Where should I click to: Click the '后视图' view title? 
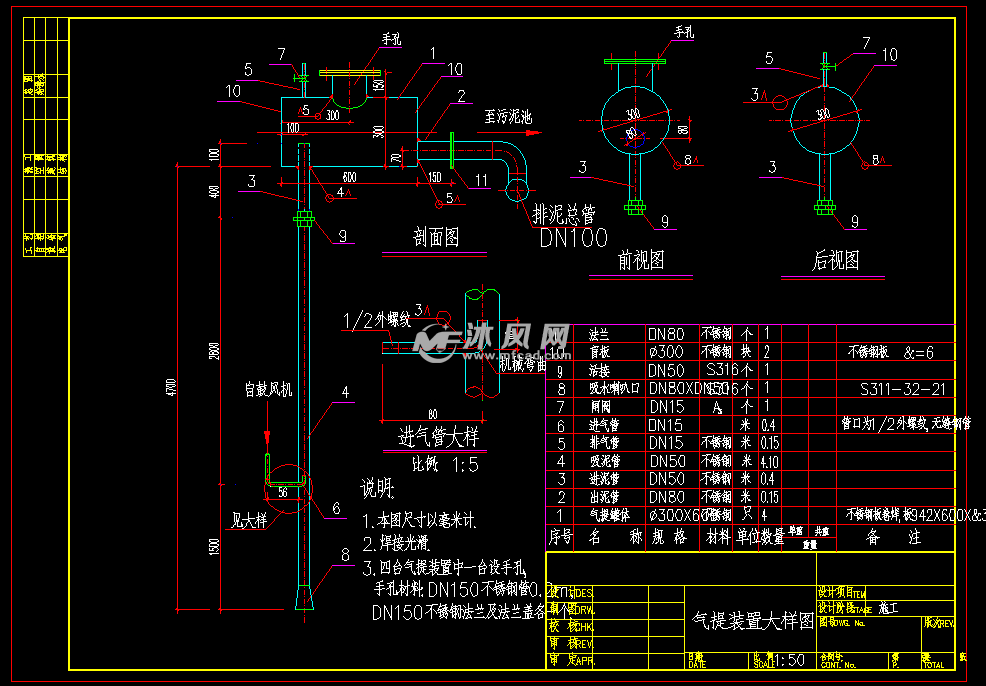835,260
